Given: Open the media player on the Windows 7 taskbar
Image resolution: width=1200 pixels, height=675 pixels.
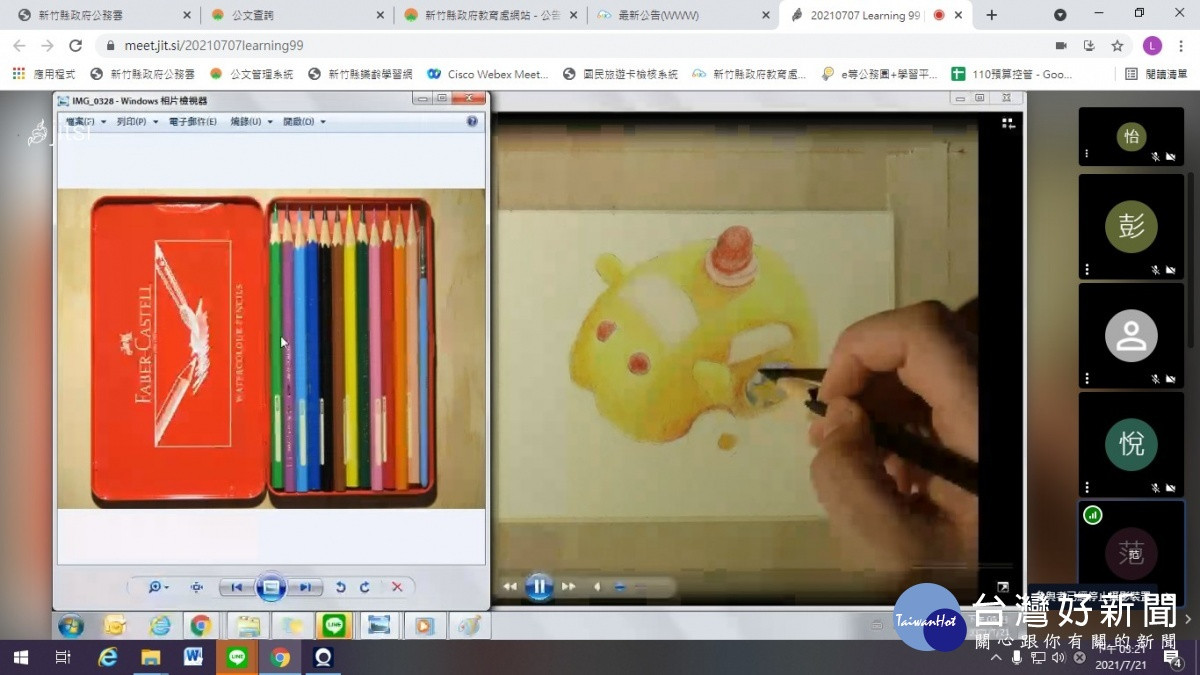Looking at the screenshot, I should coord(424,626).
